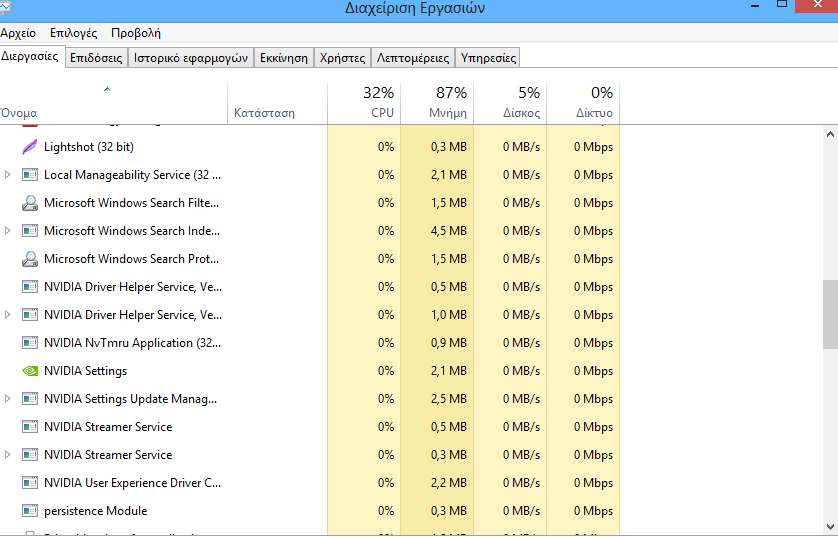Image resolution: width=838 pixels, height=537 pixels.
Task: Click the 2,2 MB memory value
Action: [449, 482]
